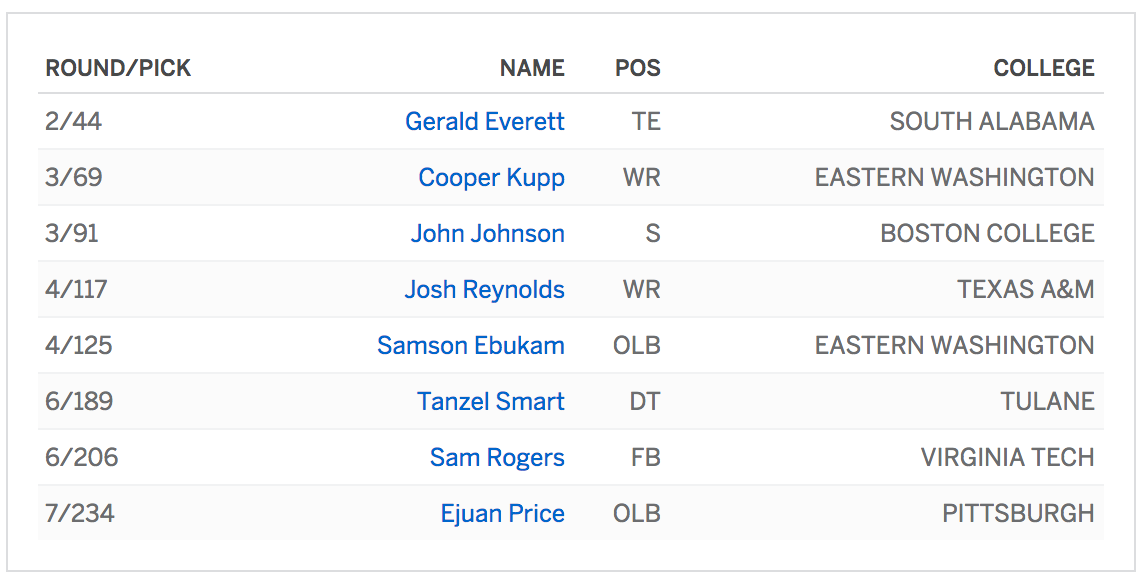The width and height of the screenshot is (1146, 582).
Task: Click the ROUND/PICK column header
Action: (x=118, y=68)
